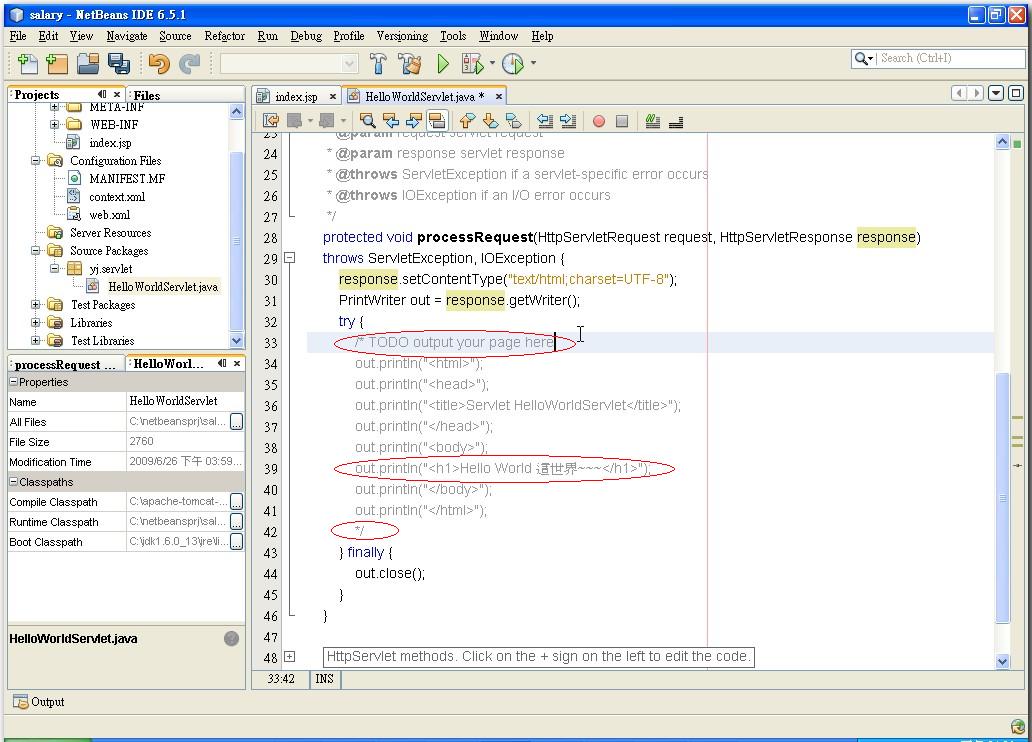Select HelloWorldServlet.java in Projects tree
Image resolution: width=1032 pixels, height=742 pixels.
[x=163, y=287]
